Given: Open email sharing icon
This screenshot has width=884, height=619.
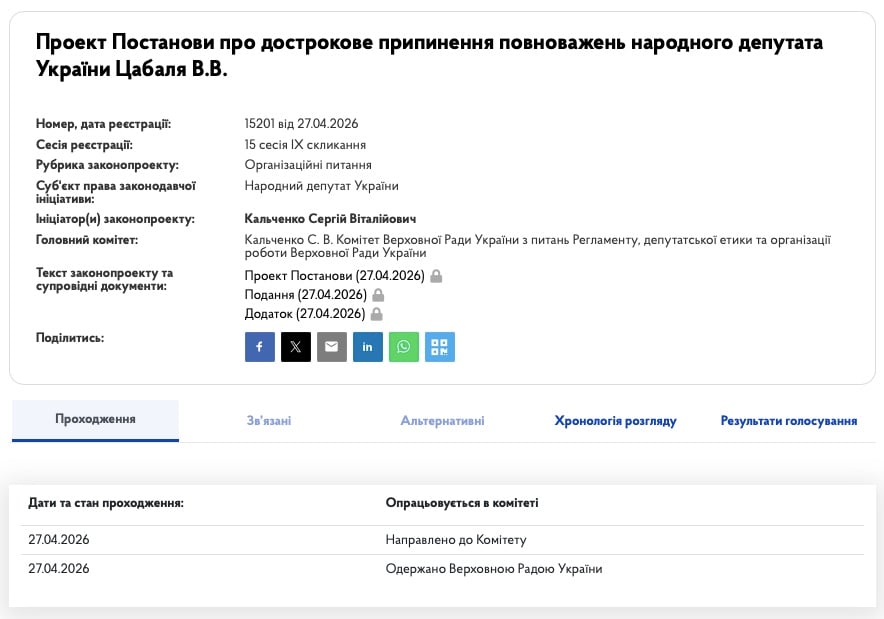Looking at the screenshot, I should coord(331,346).
